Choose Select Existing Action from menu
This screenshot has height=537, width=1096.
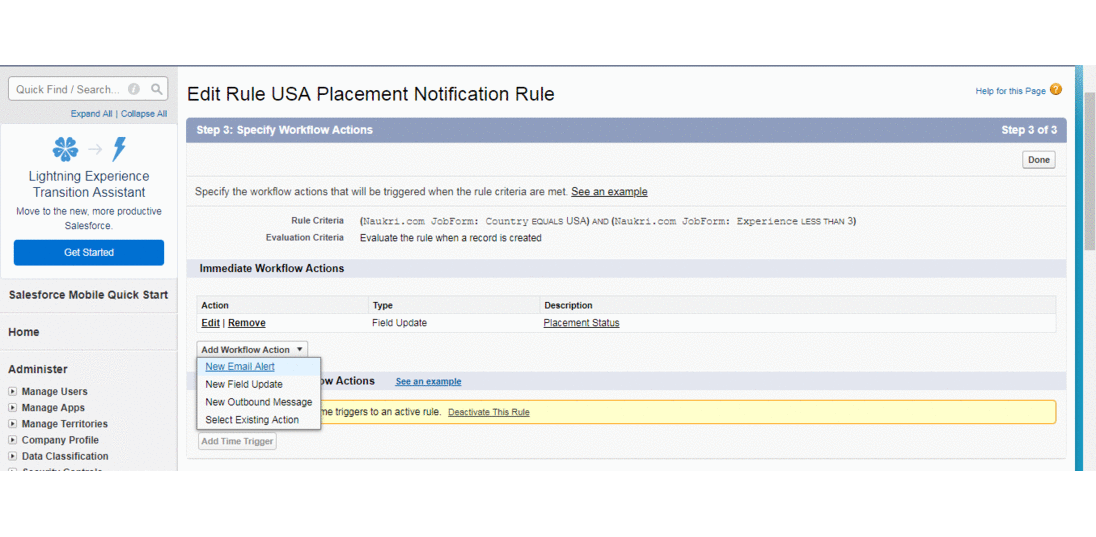click(x=252, y=420)
